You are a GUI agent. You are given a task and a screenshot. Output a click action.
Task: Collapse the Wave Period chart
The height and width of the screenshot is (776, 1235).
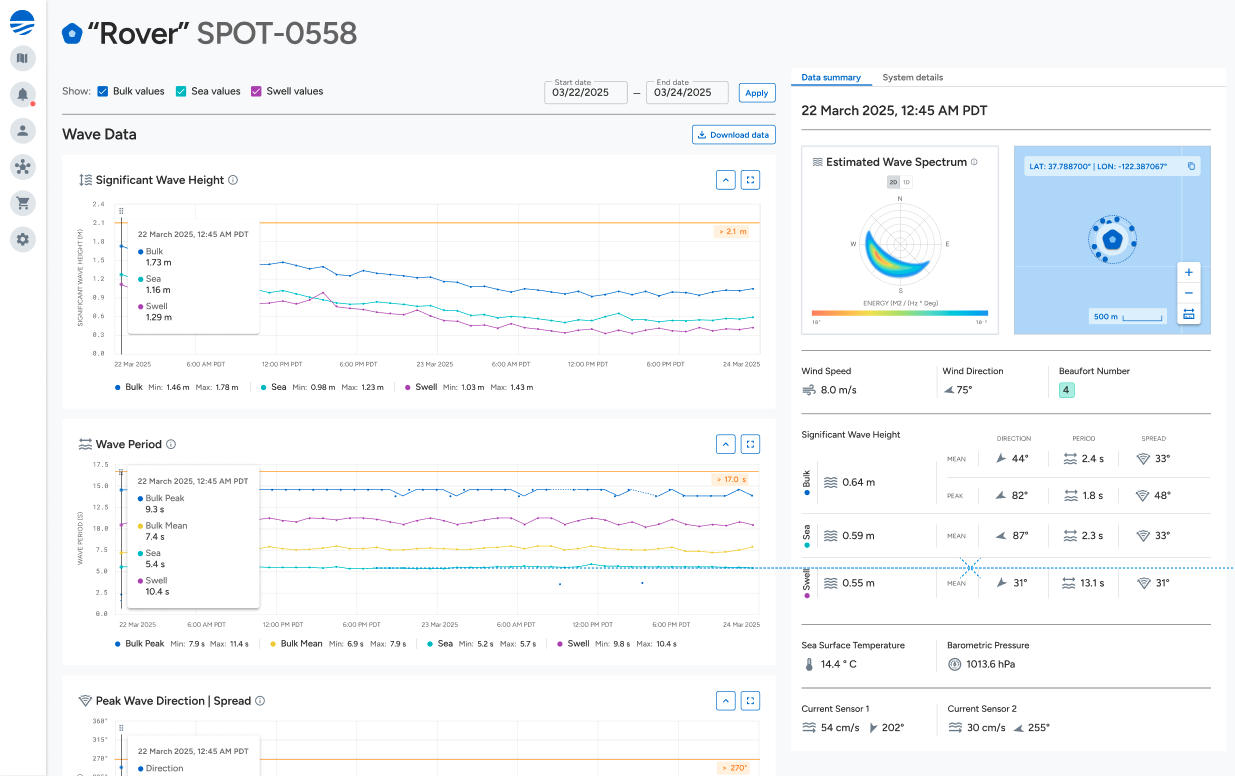(726, 444)
